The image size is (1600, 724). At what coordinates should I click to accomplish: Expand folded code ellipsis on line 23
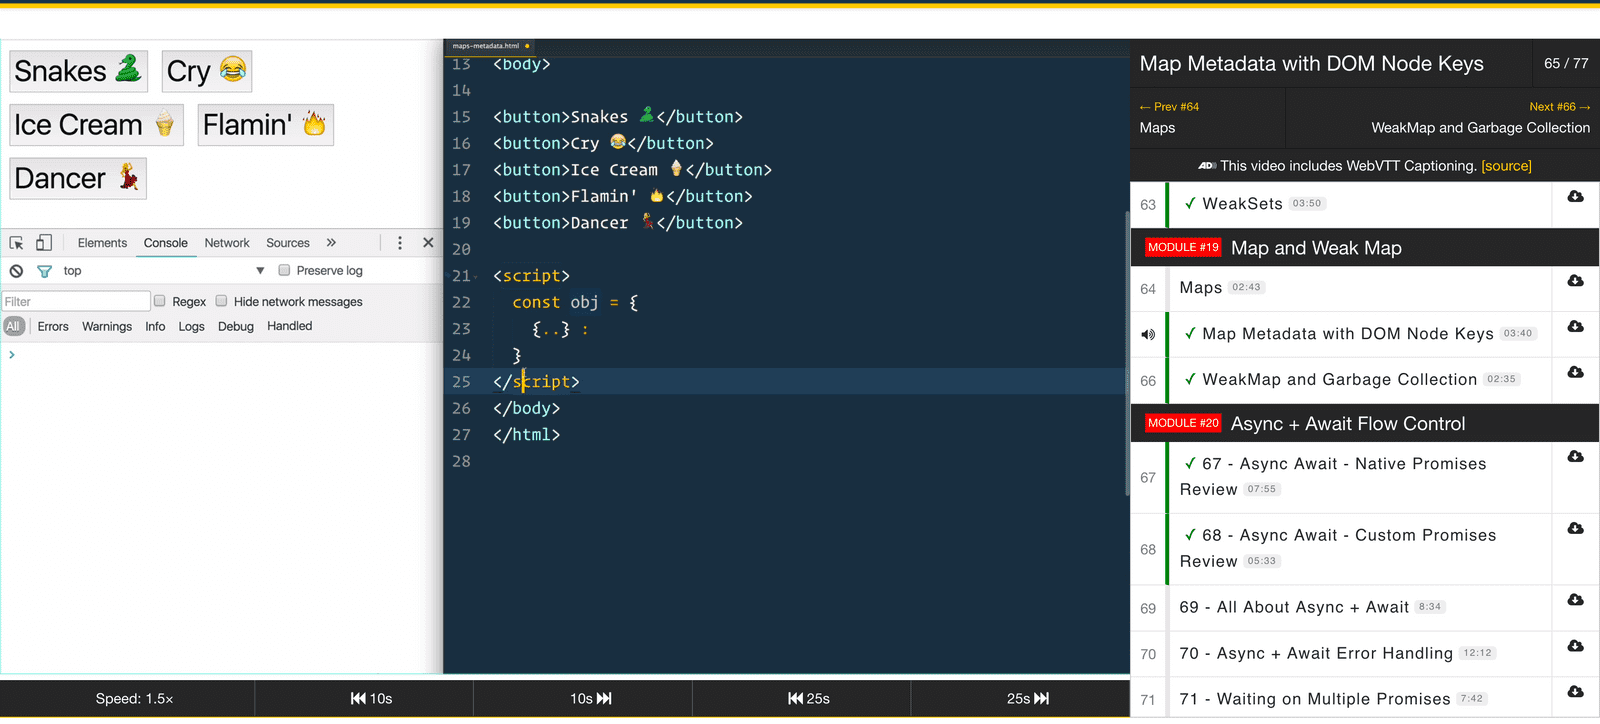point(551,329)
